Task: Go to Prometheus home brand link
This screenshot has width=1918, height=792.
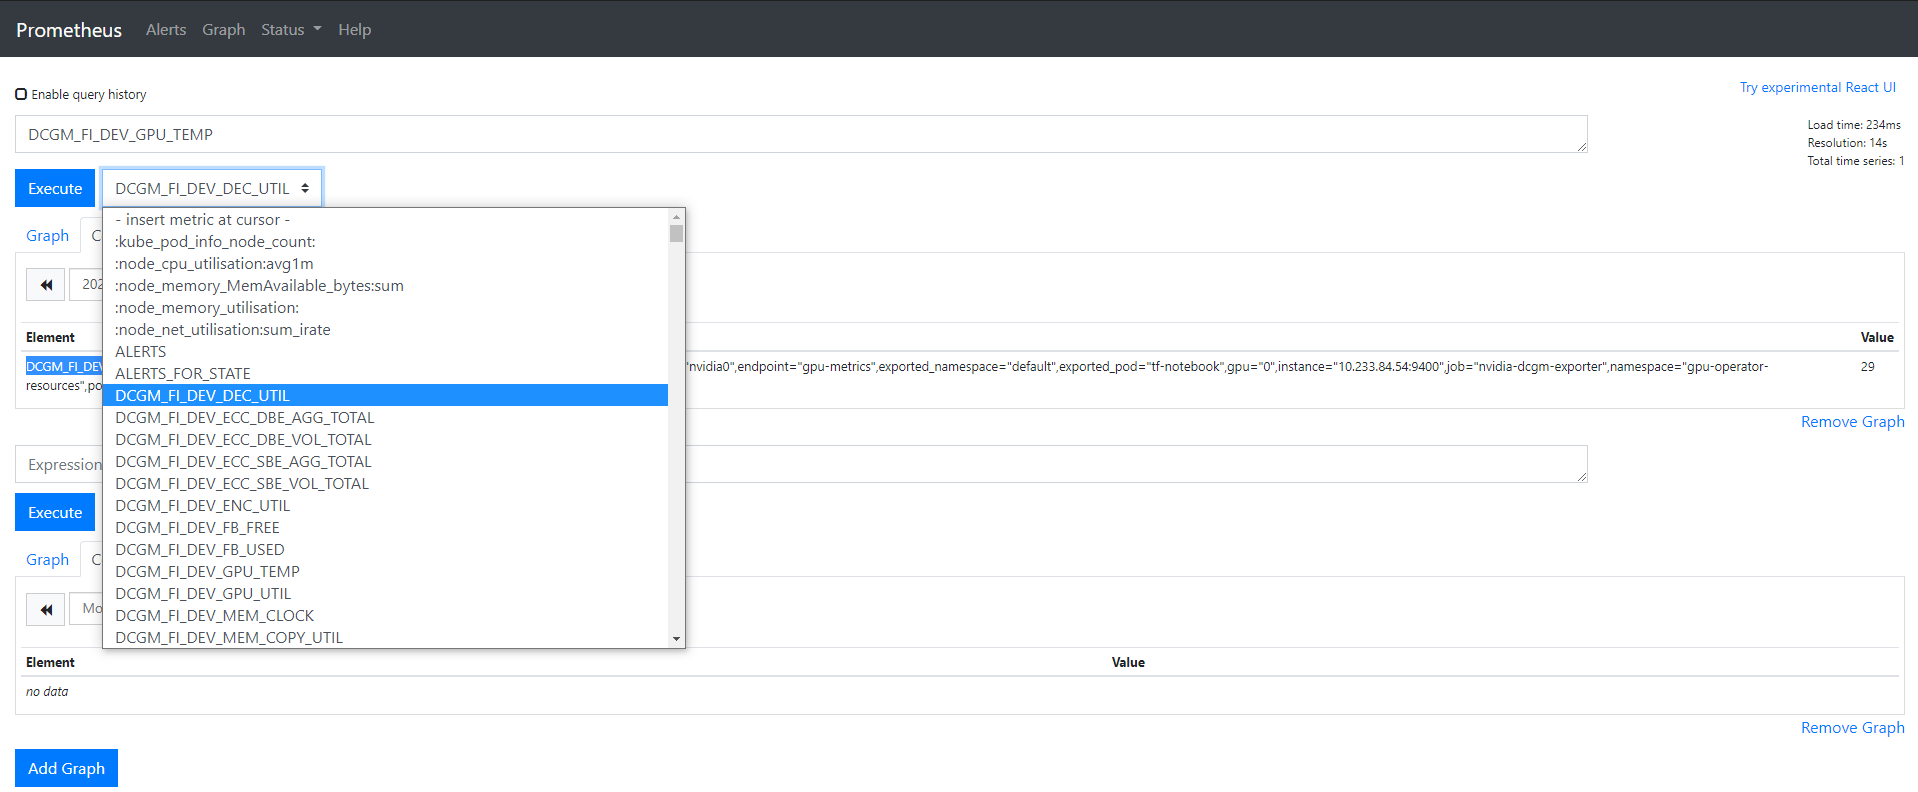Action: point(69,30)
